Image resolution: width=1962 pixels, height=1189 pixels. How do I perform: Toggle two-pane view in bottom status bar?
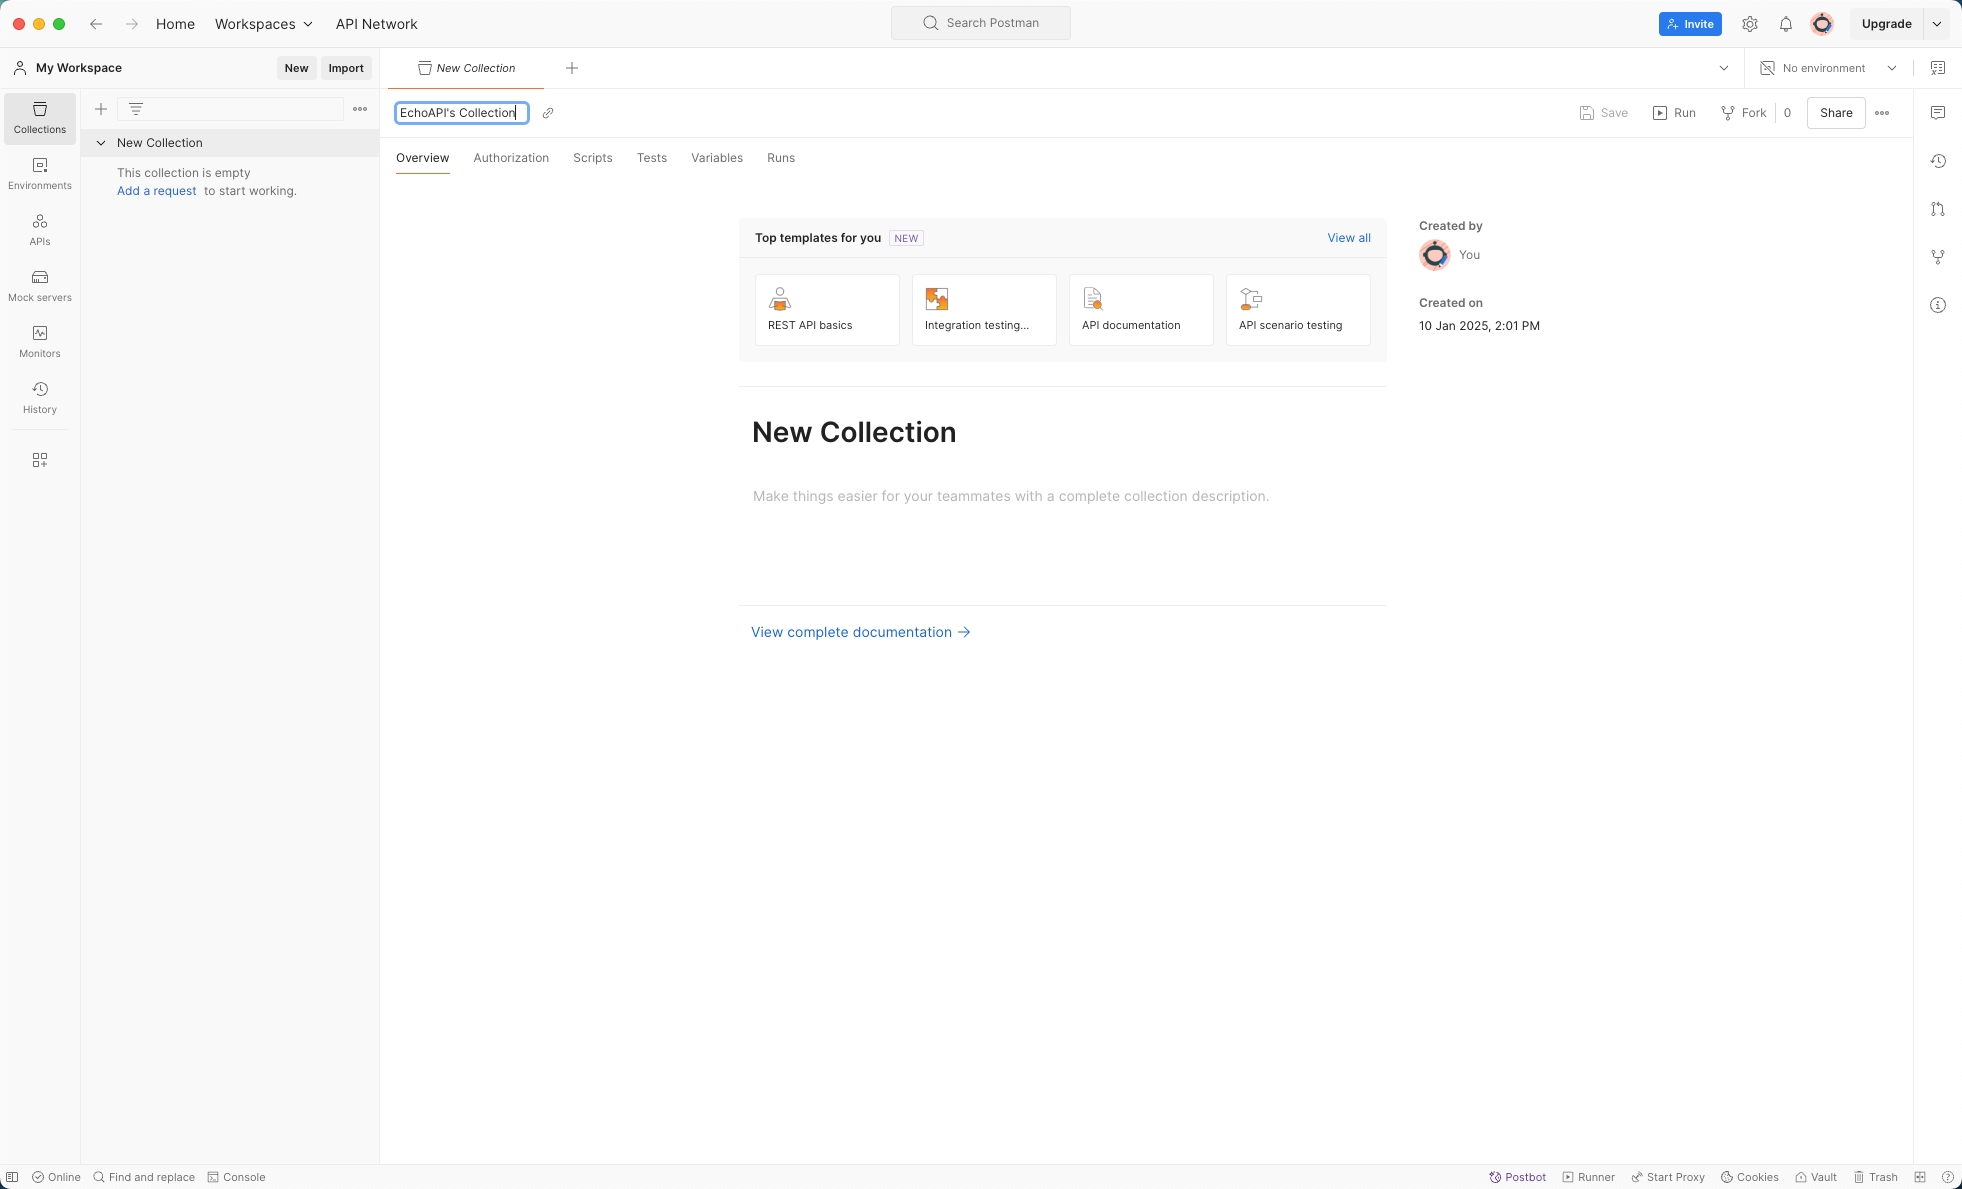(1920, 1177)
